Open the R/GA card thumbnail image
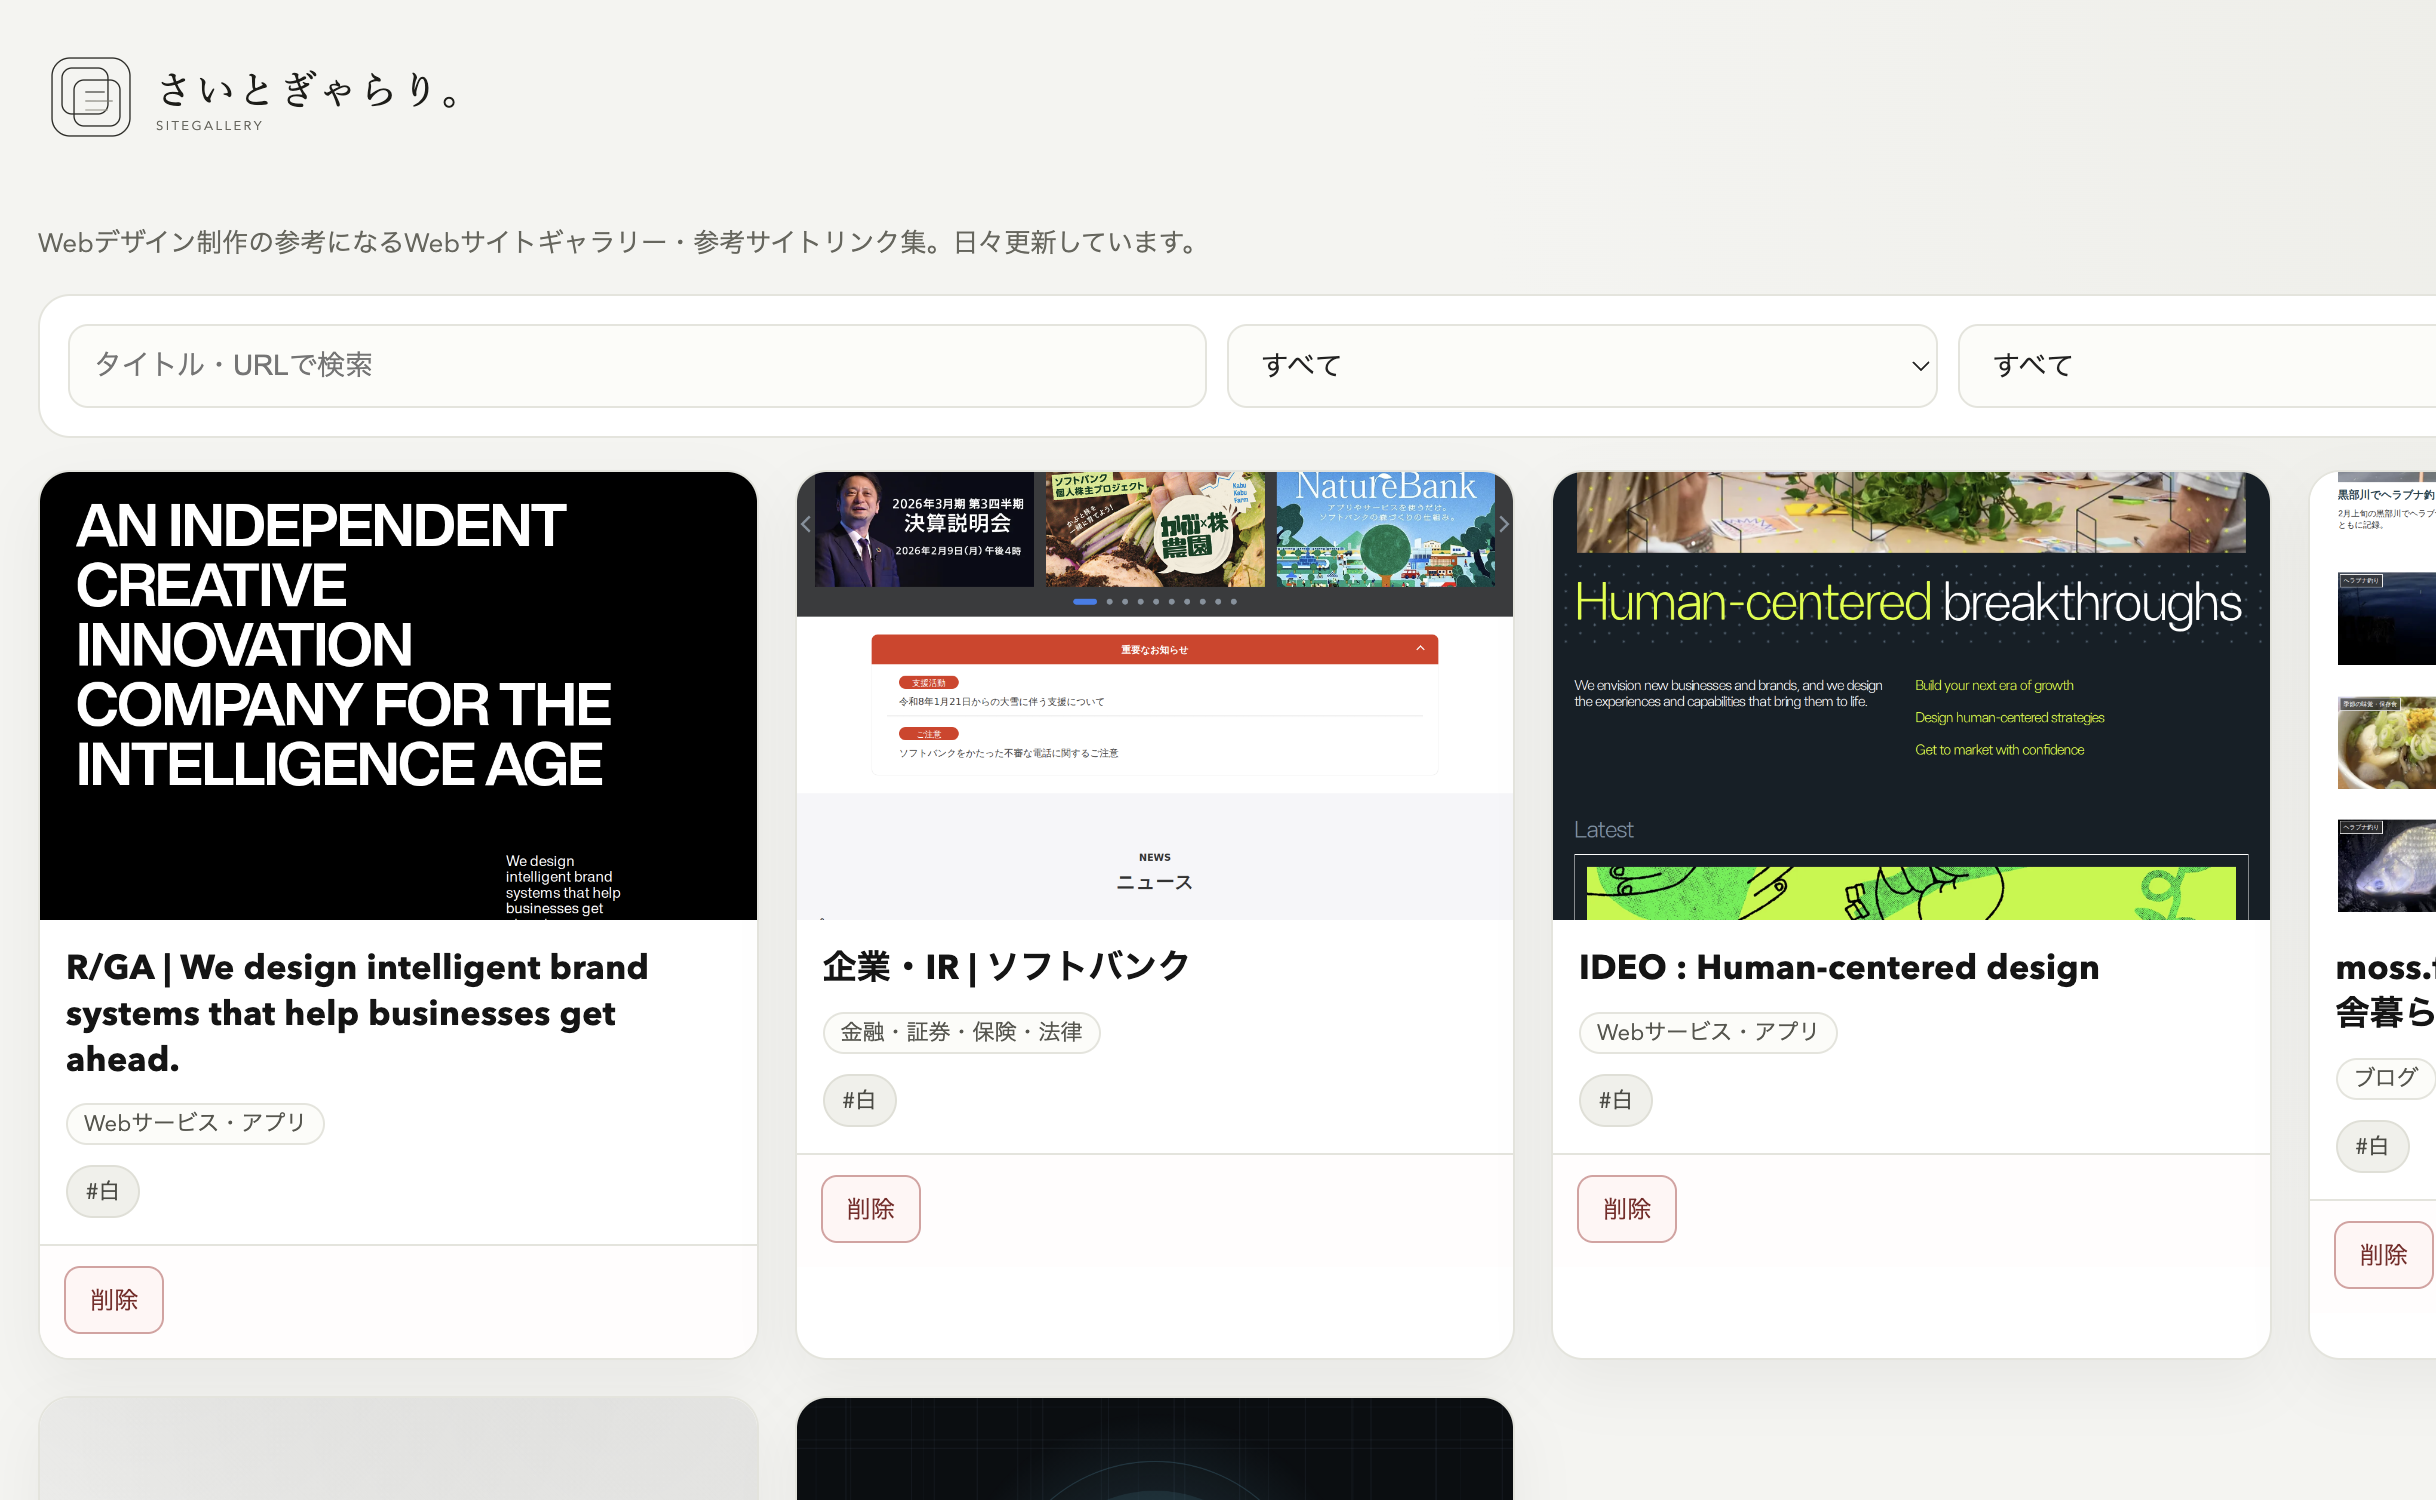Screen dimensions: 2436x1500 click(398, 695)
